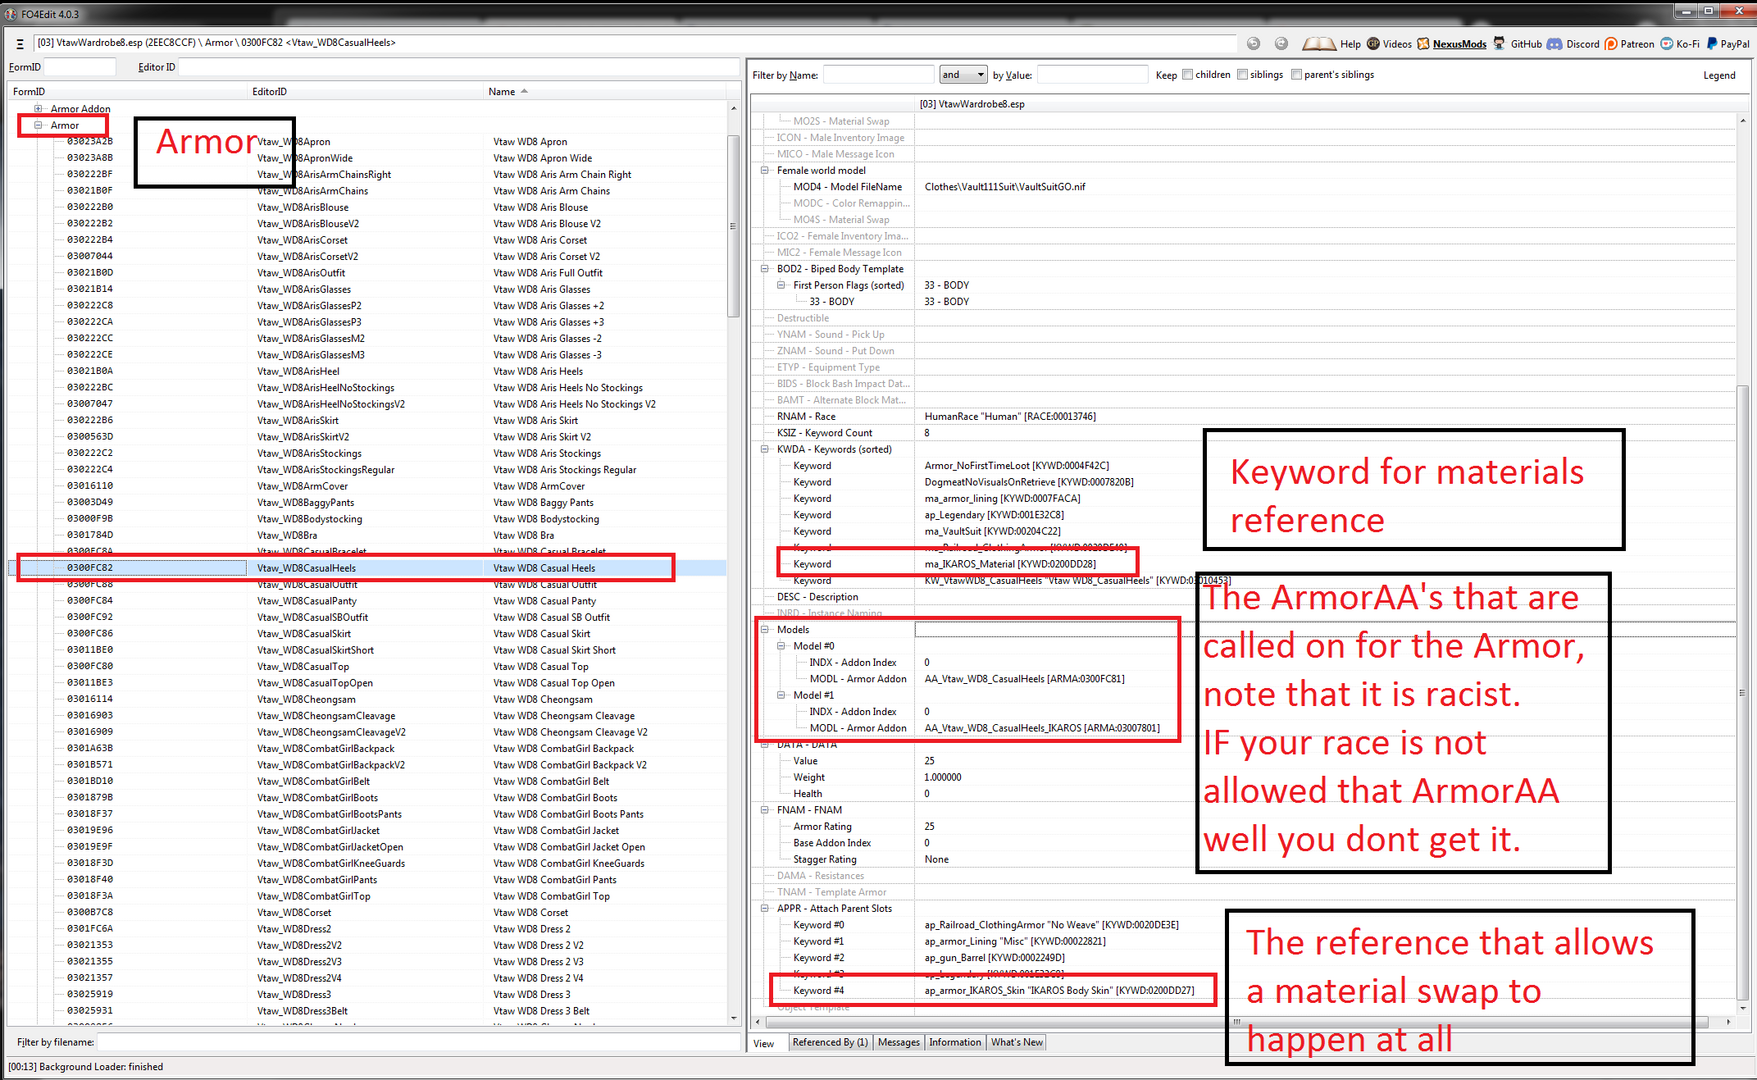Image resolution: width=1757 pixels, height=1080 pixels.
Task: Select Vtaw_WD8ArisBlouse record row
Action: pos(368,207)
